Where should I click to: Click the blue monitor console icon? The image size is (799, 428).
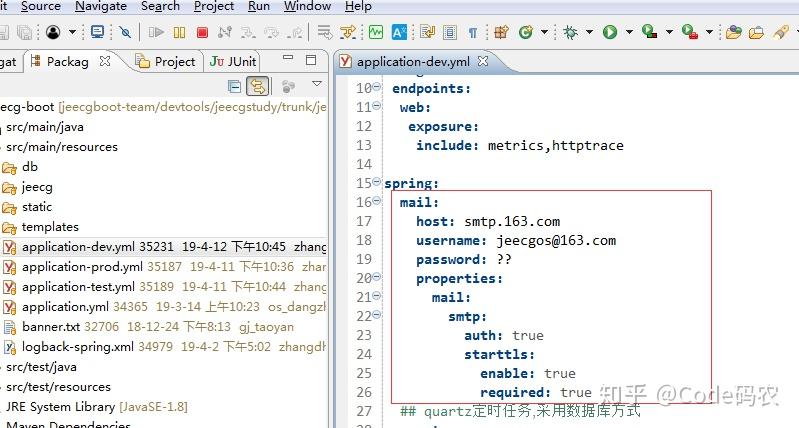point(97,32)
